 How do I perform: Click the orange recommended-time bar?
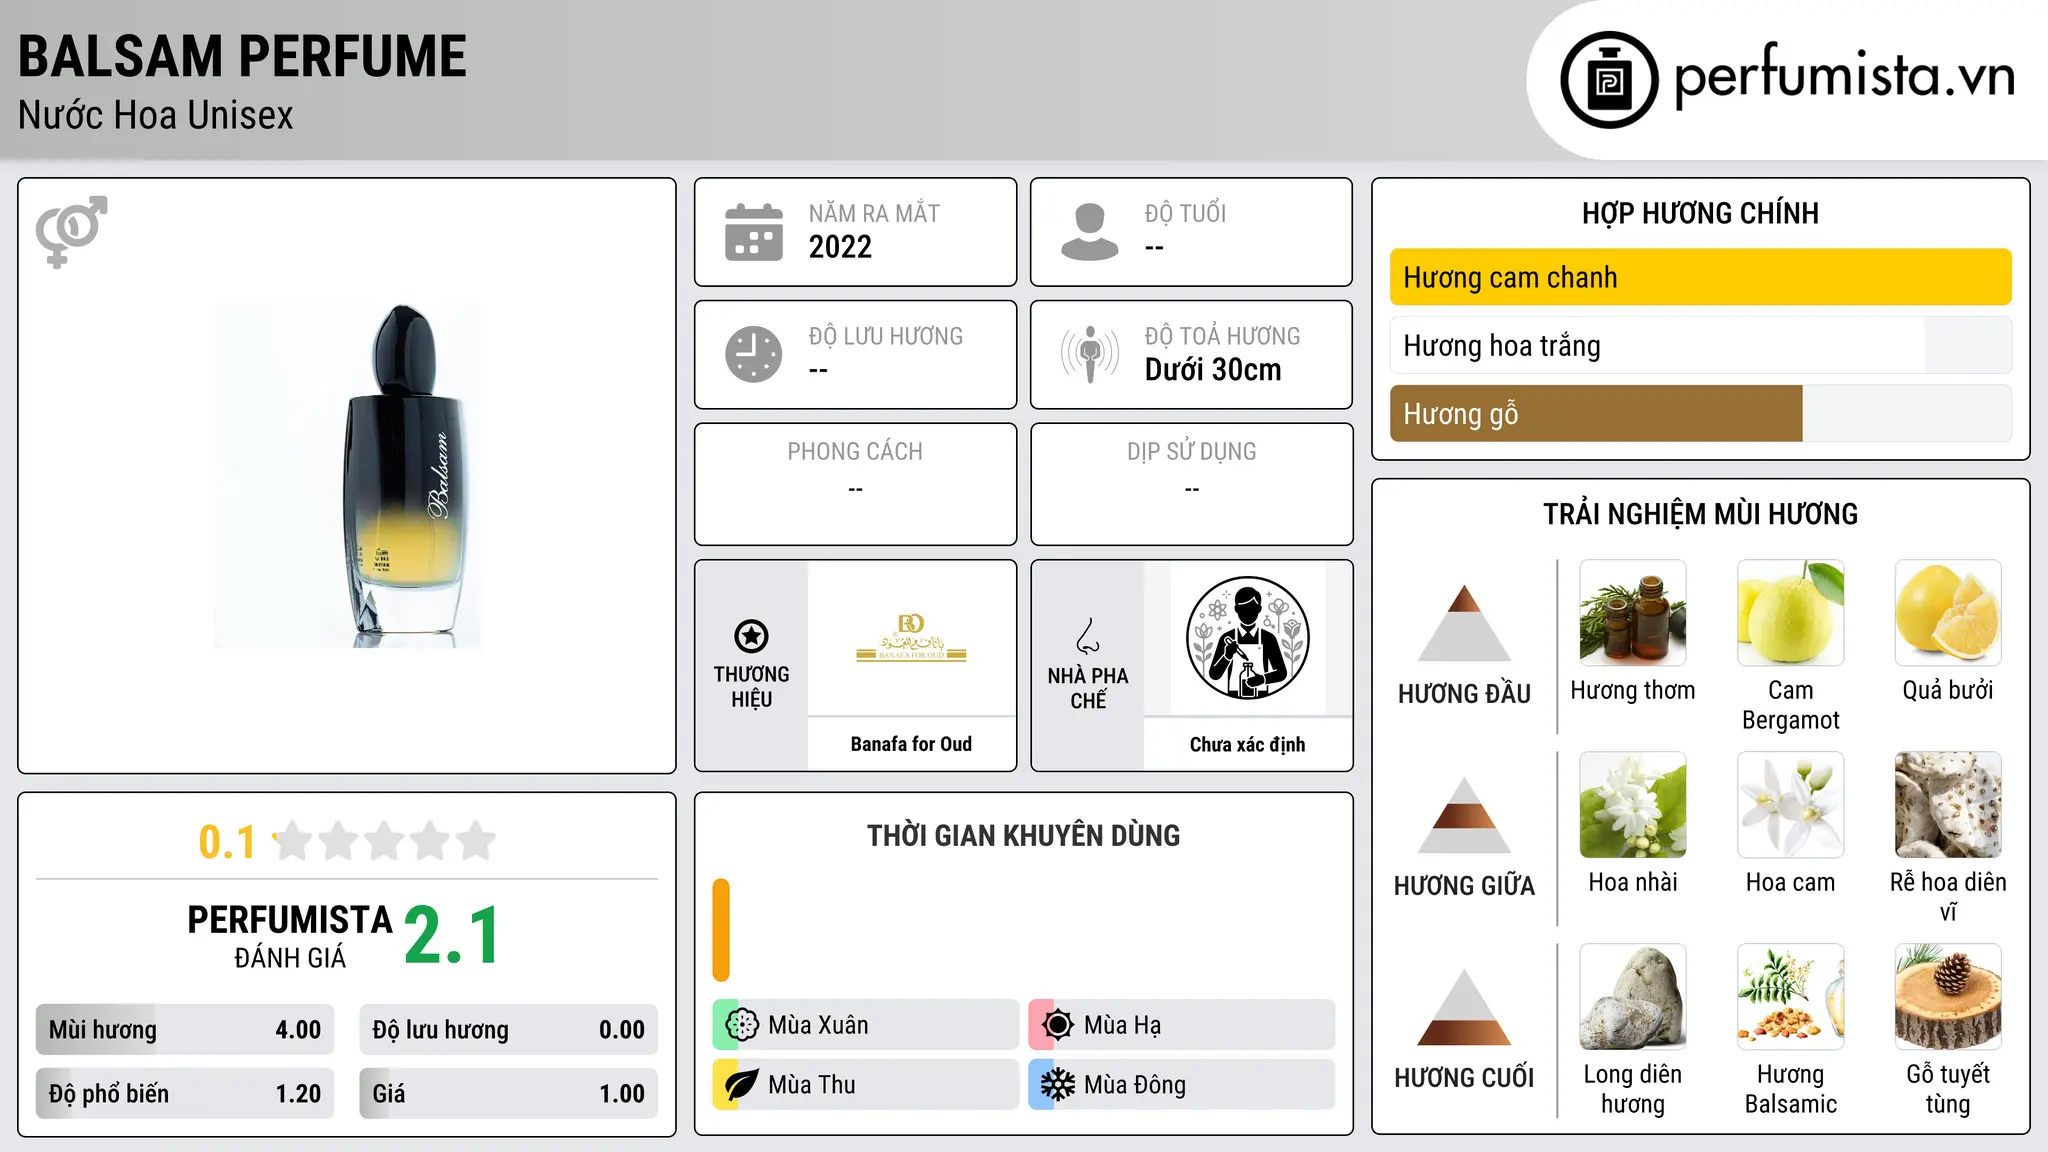click(x=721, y=930)
